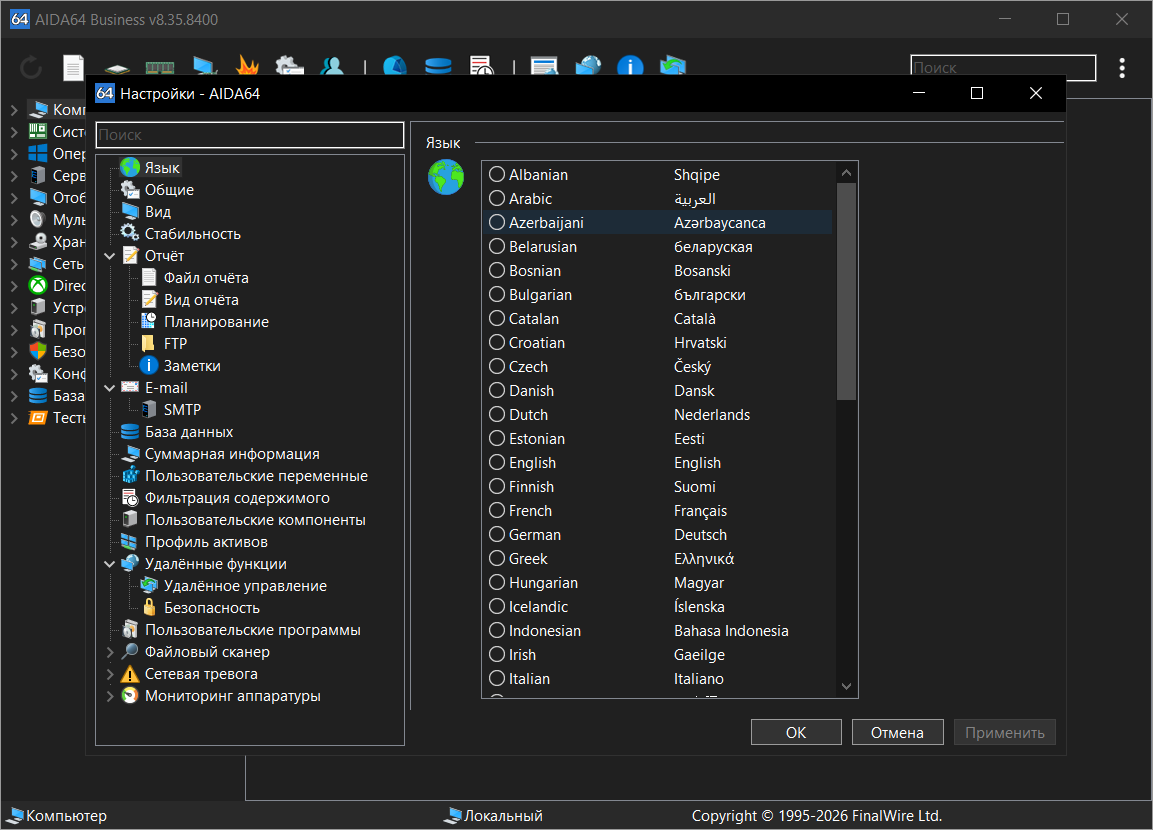The height and width of the screenshot is (830, 1153).
Task: Select the Общие settings icon
Action: click(130, 190)
